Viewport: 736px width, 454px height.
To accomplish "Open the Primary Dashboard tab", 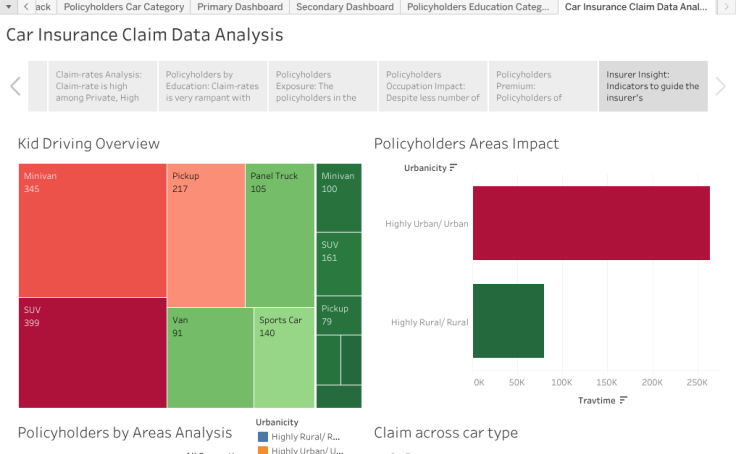I will point(240,7).
